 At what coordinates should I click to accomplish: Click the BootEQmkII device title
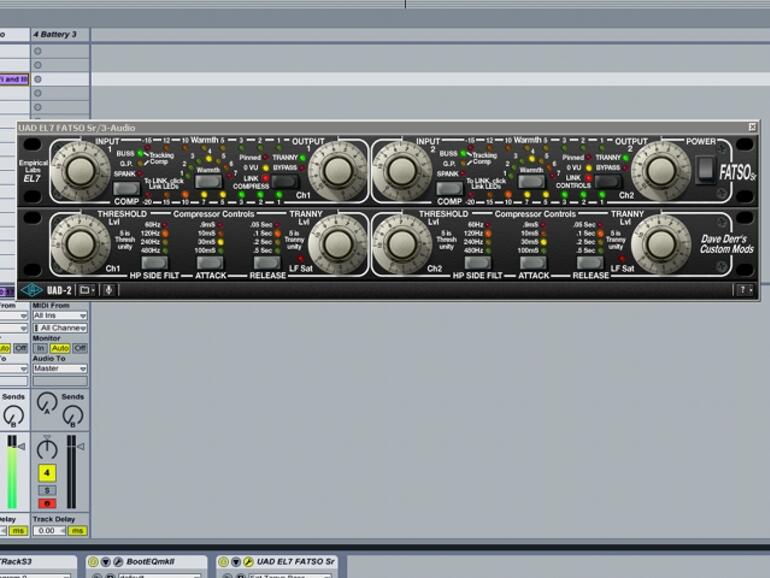150,561
